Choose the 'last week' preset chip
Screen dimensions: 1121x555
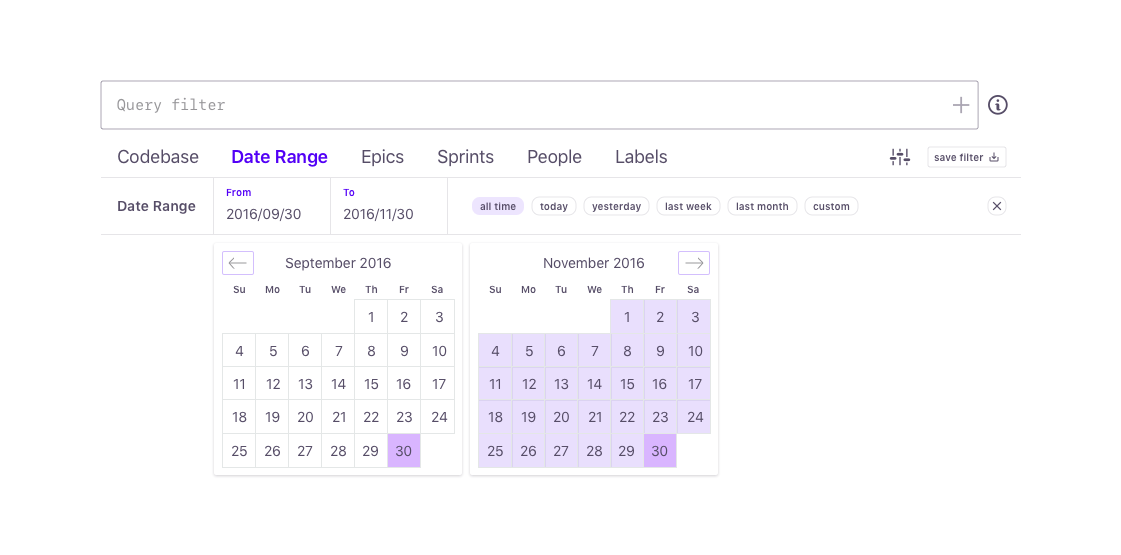(688, 207)
